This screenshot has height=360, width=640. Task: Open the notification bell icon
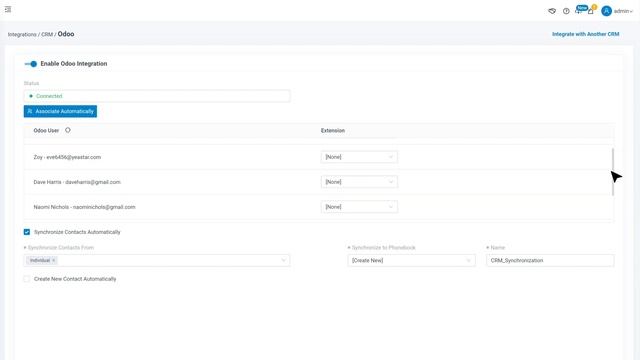click(x=591, y=11)
